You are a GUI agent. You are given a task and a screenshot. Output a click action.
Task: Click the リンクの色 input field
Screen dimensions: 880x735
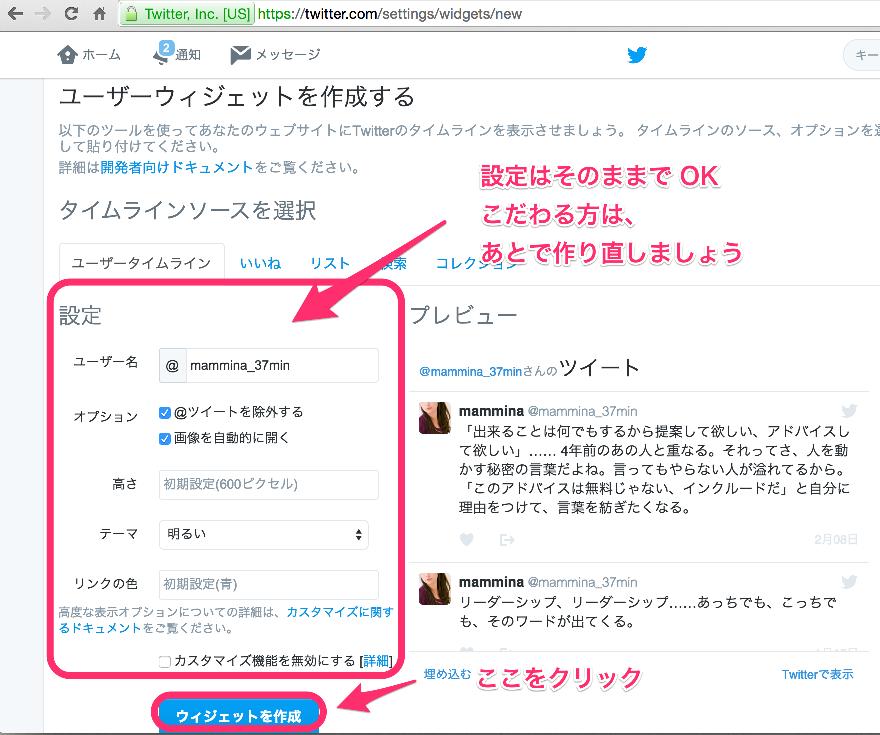tap(269, 585)
